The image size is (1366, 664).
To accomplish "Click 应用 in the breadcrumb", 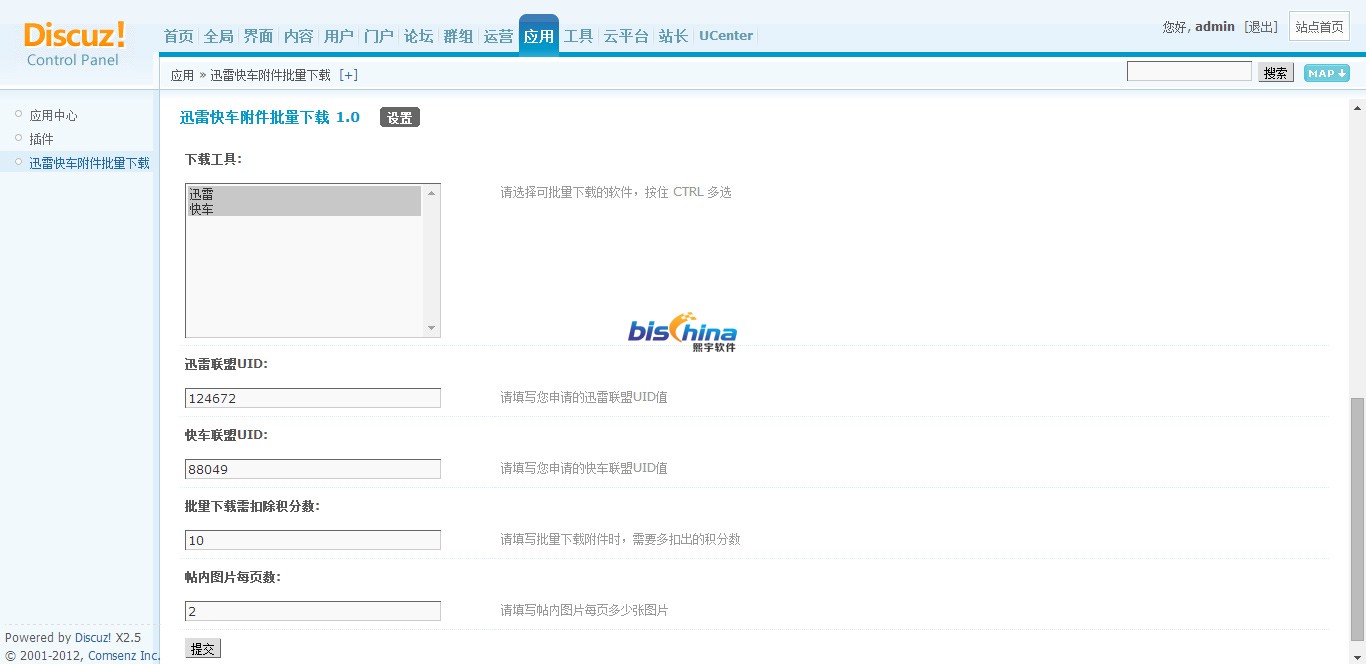I will click(x=182, y=75).
